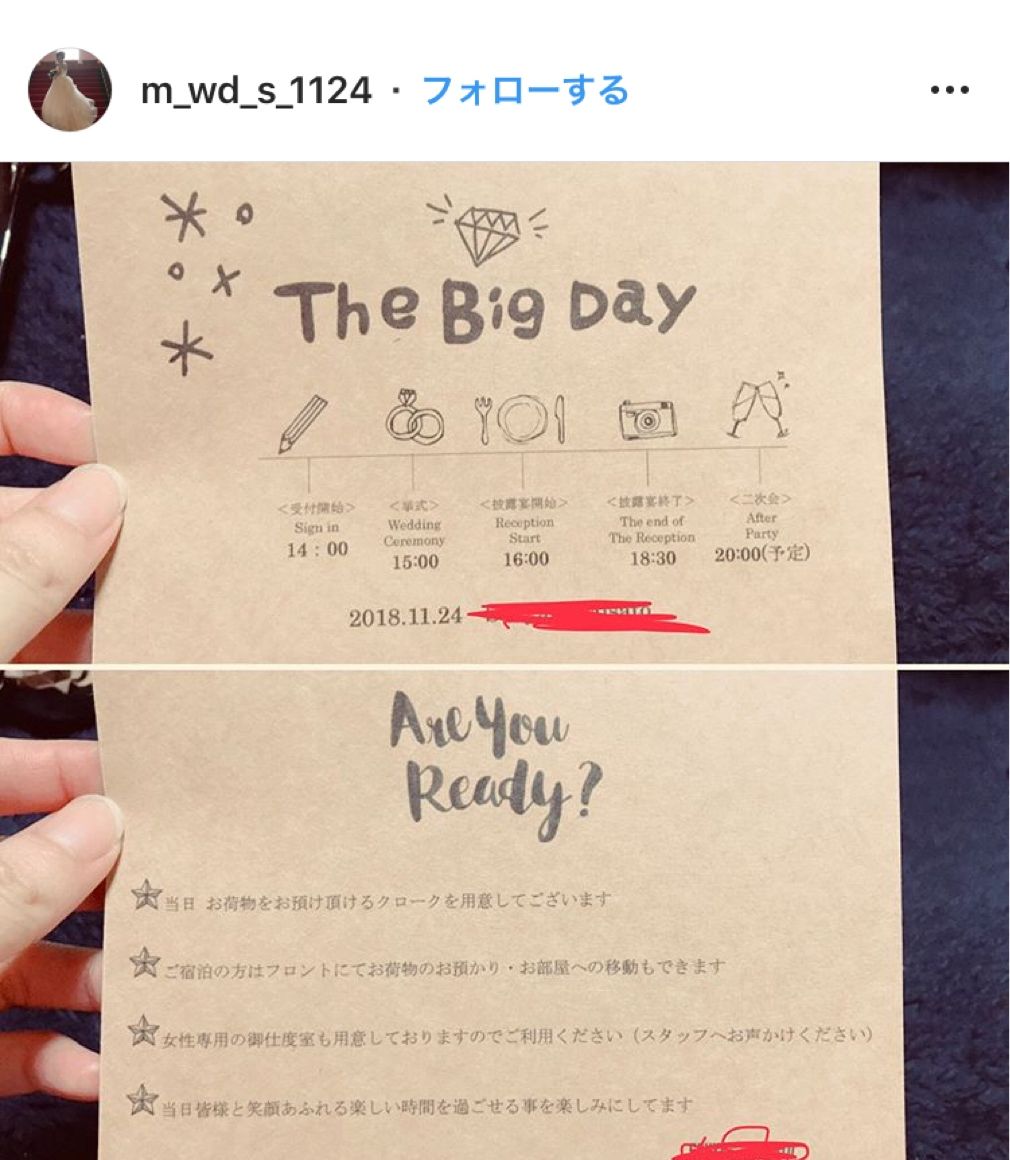Click the 2018.11.24 date text
Image resolution: width=1010 pixels, height=1160 pixels.
pos(405,617)
